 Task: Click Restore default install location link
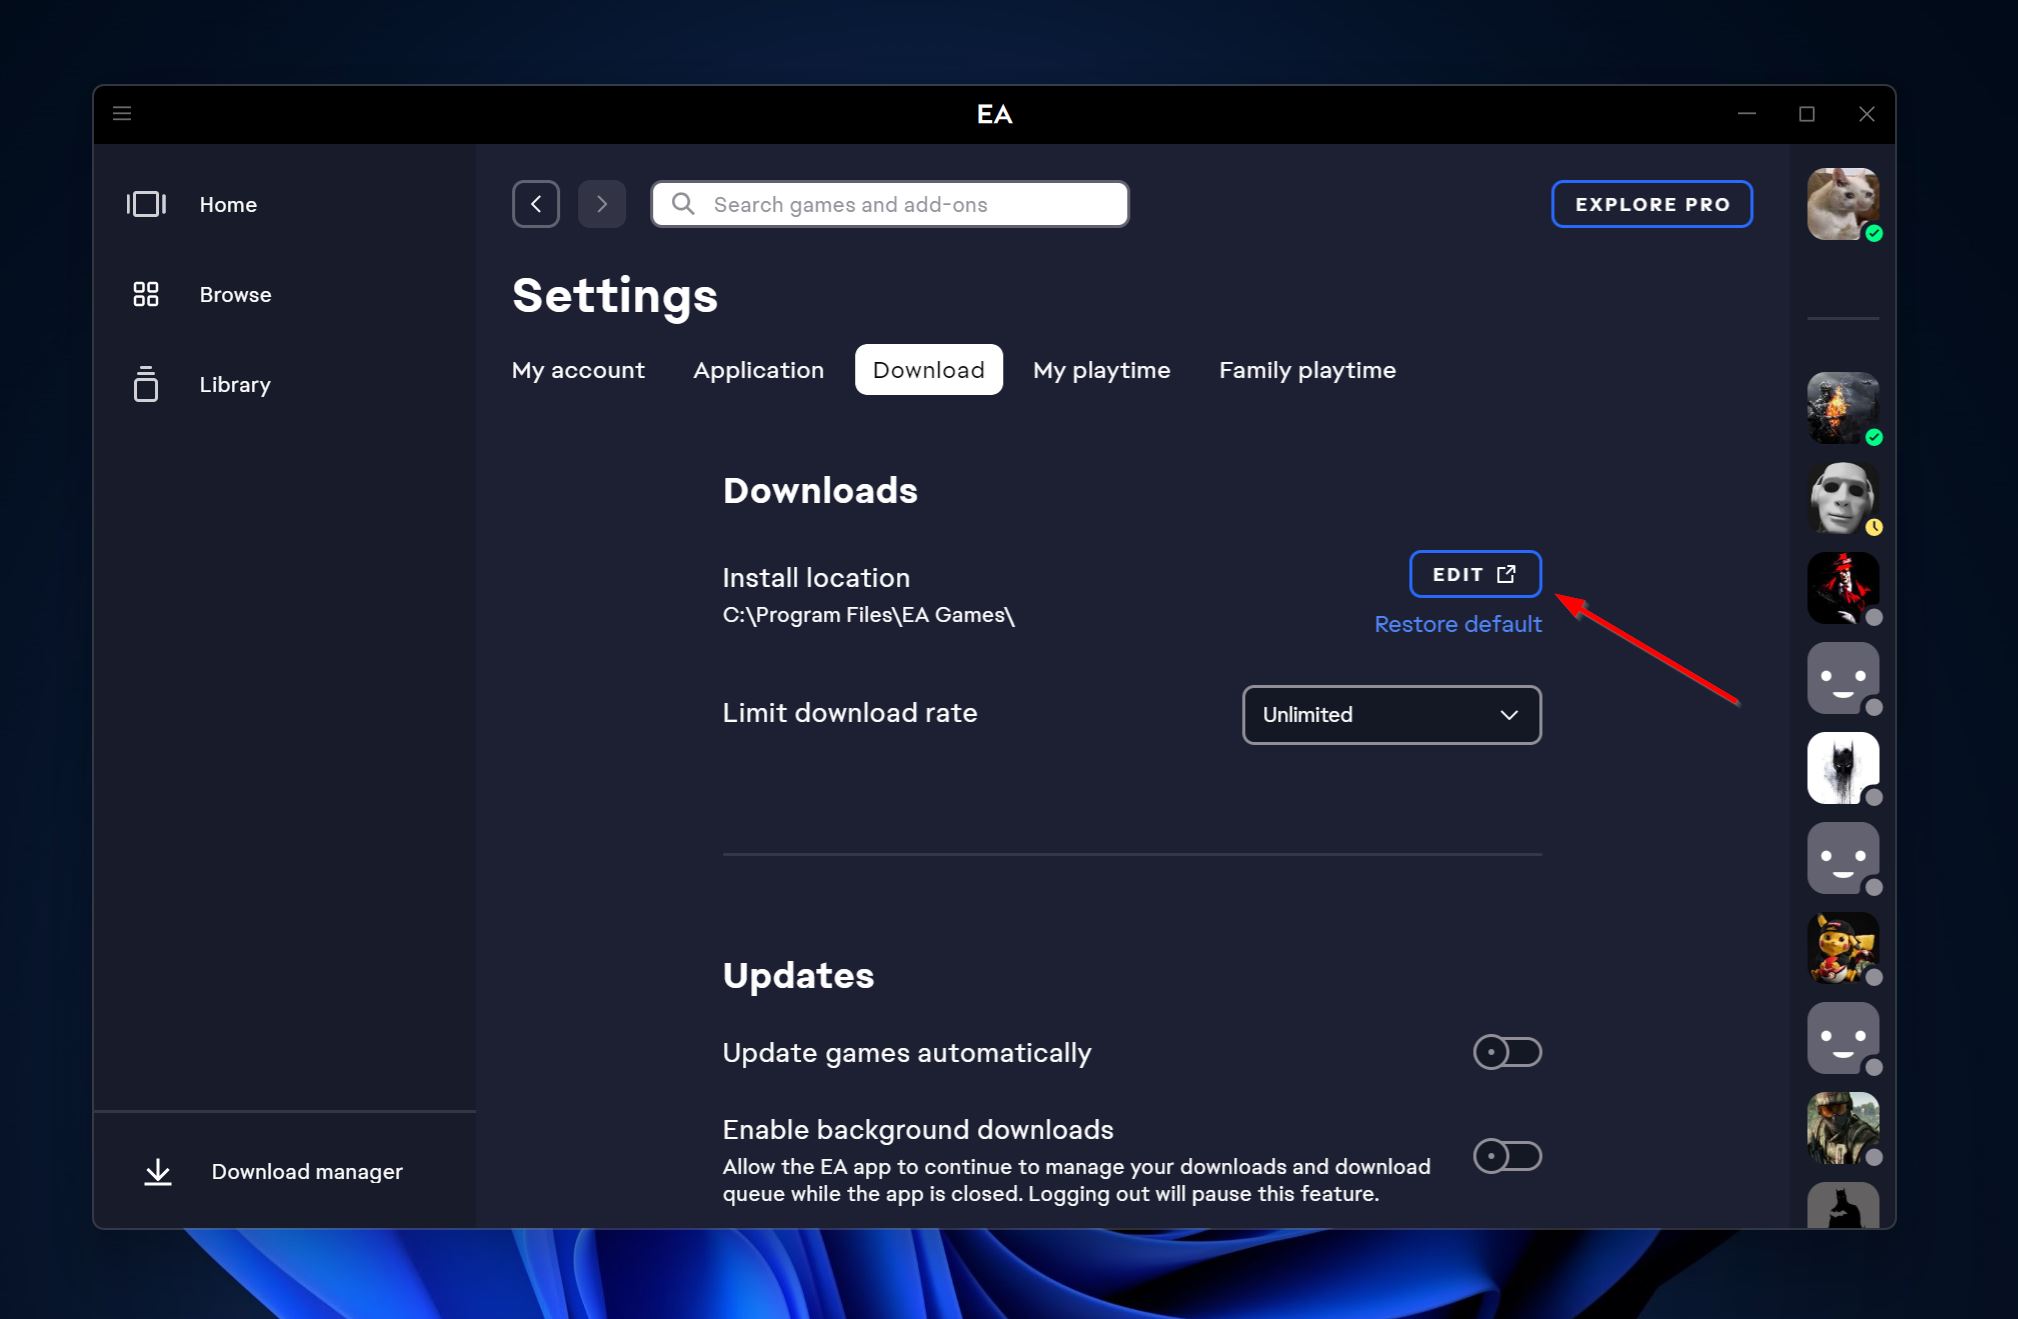[x=1457, y=623]
